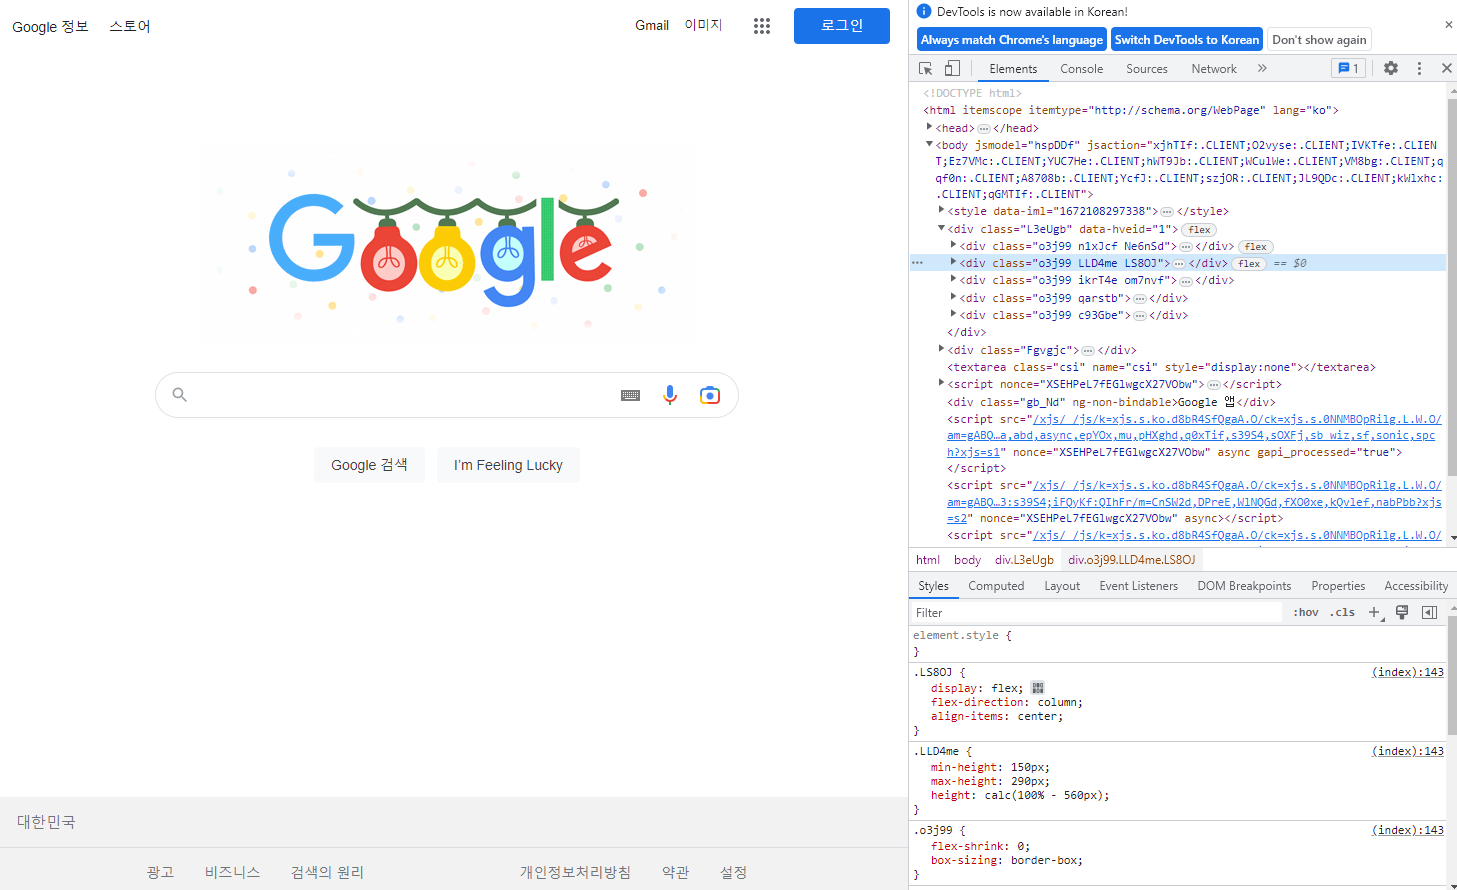This screenshot has height=890, width=1457.
Task: Activate the DevTools inspect element picker
Action: click(926, 68)
